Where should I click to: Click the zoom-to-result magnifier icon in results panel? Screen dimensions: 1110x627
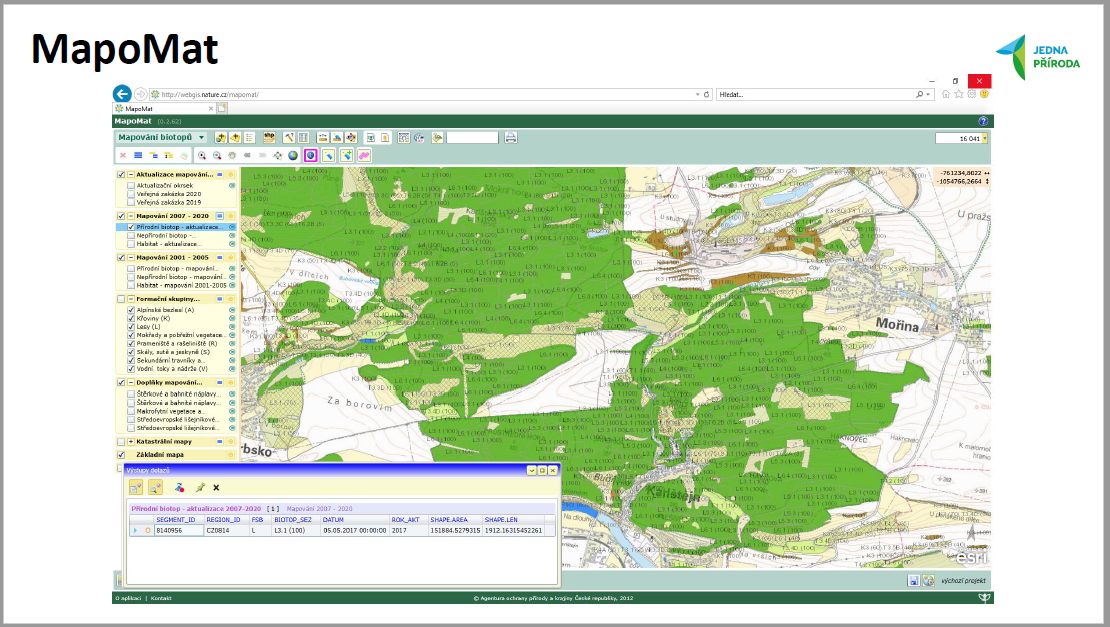[x=155, y=488]
